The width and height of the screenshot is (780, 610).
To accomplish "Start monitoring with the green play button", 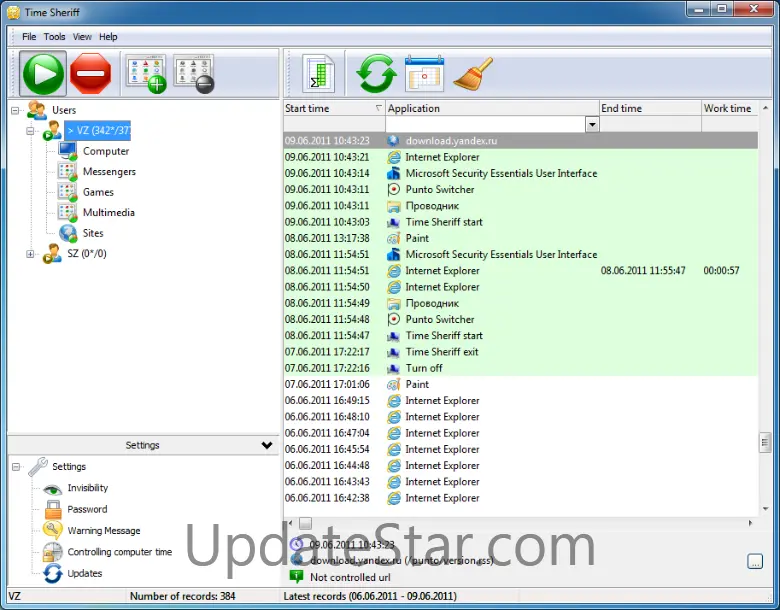I will pos(43,74).
